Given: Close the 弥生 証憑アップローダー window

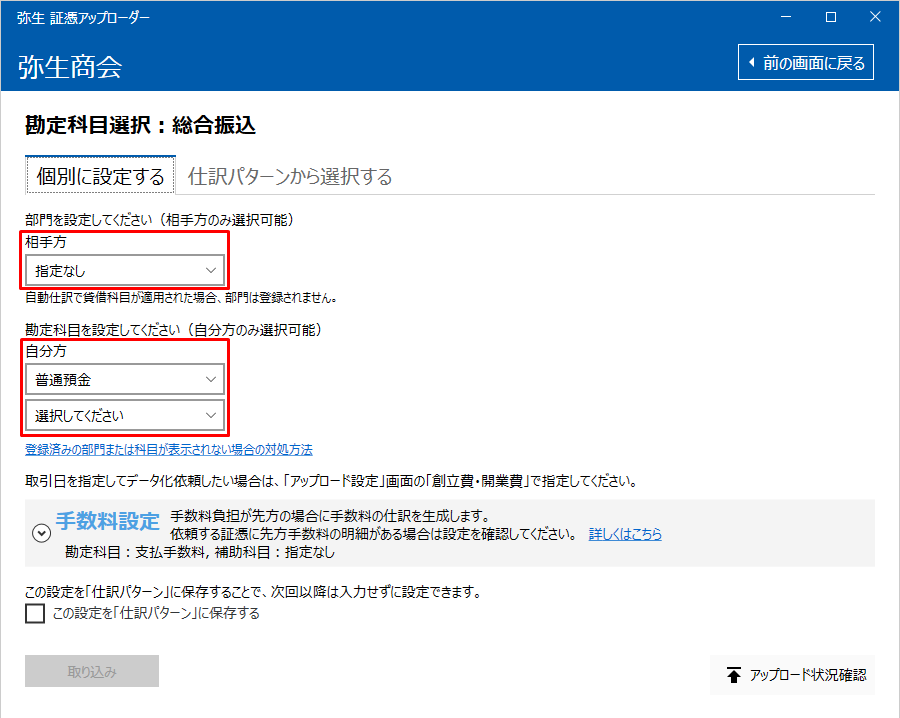Looking at the screenshot, I should pyautogui.click(x=875, y=17).
